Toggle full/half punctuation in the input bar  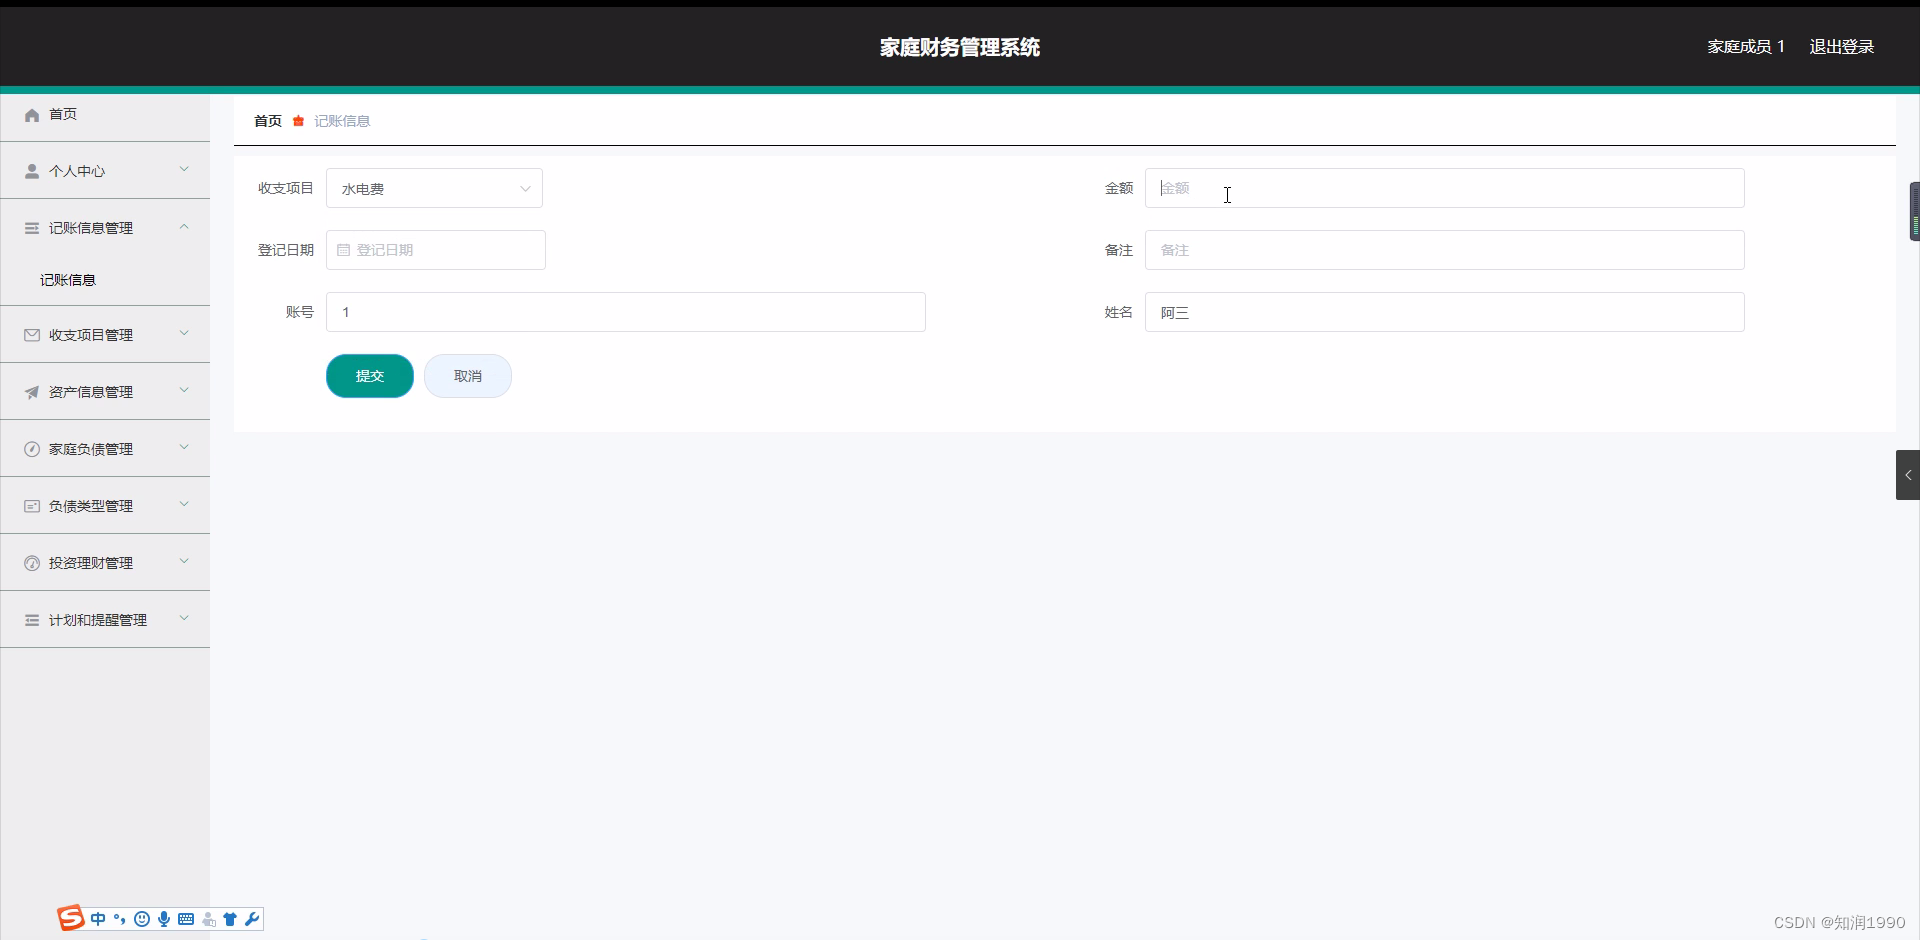(119, 919)
